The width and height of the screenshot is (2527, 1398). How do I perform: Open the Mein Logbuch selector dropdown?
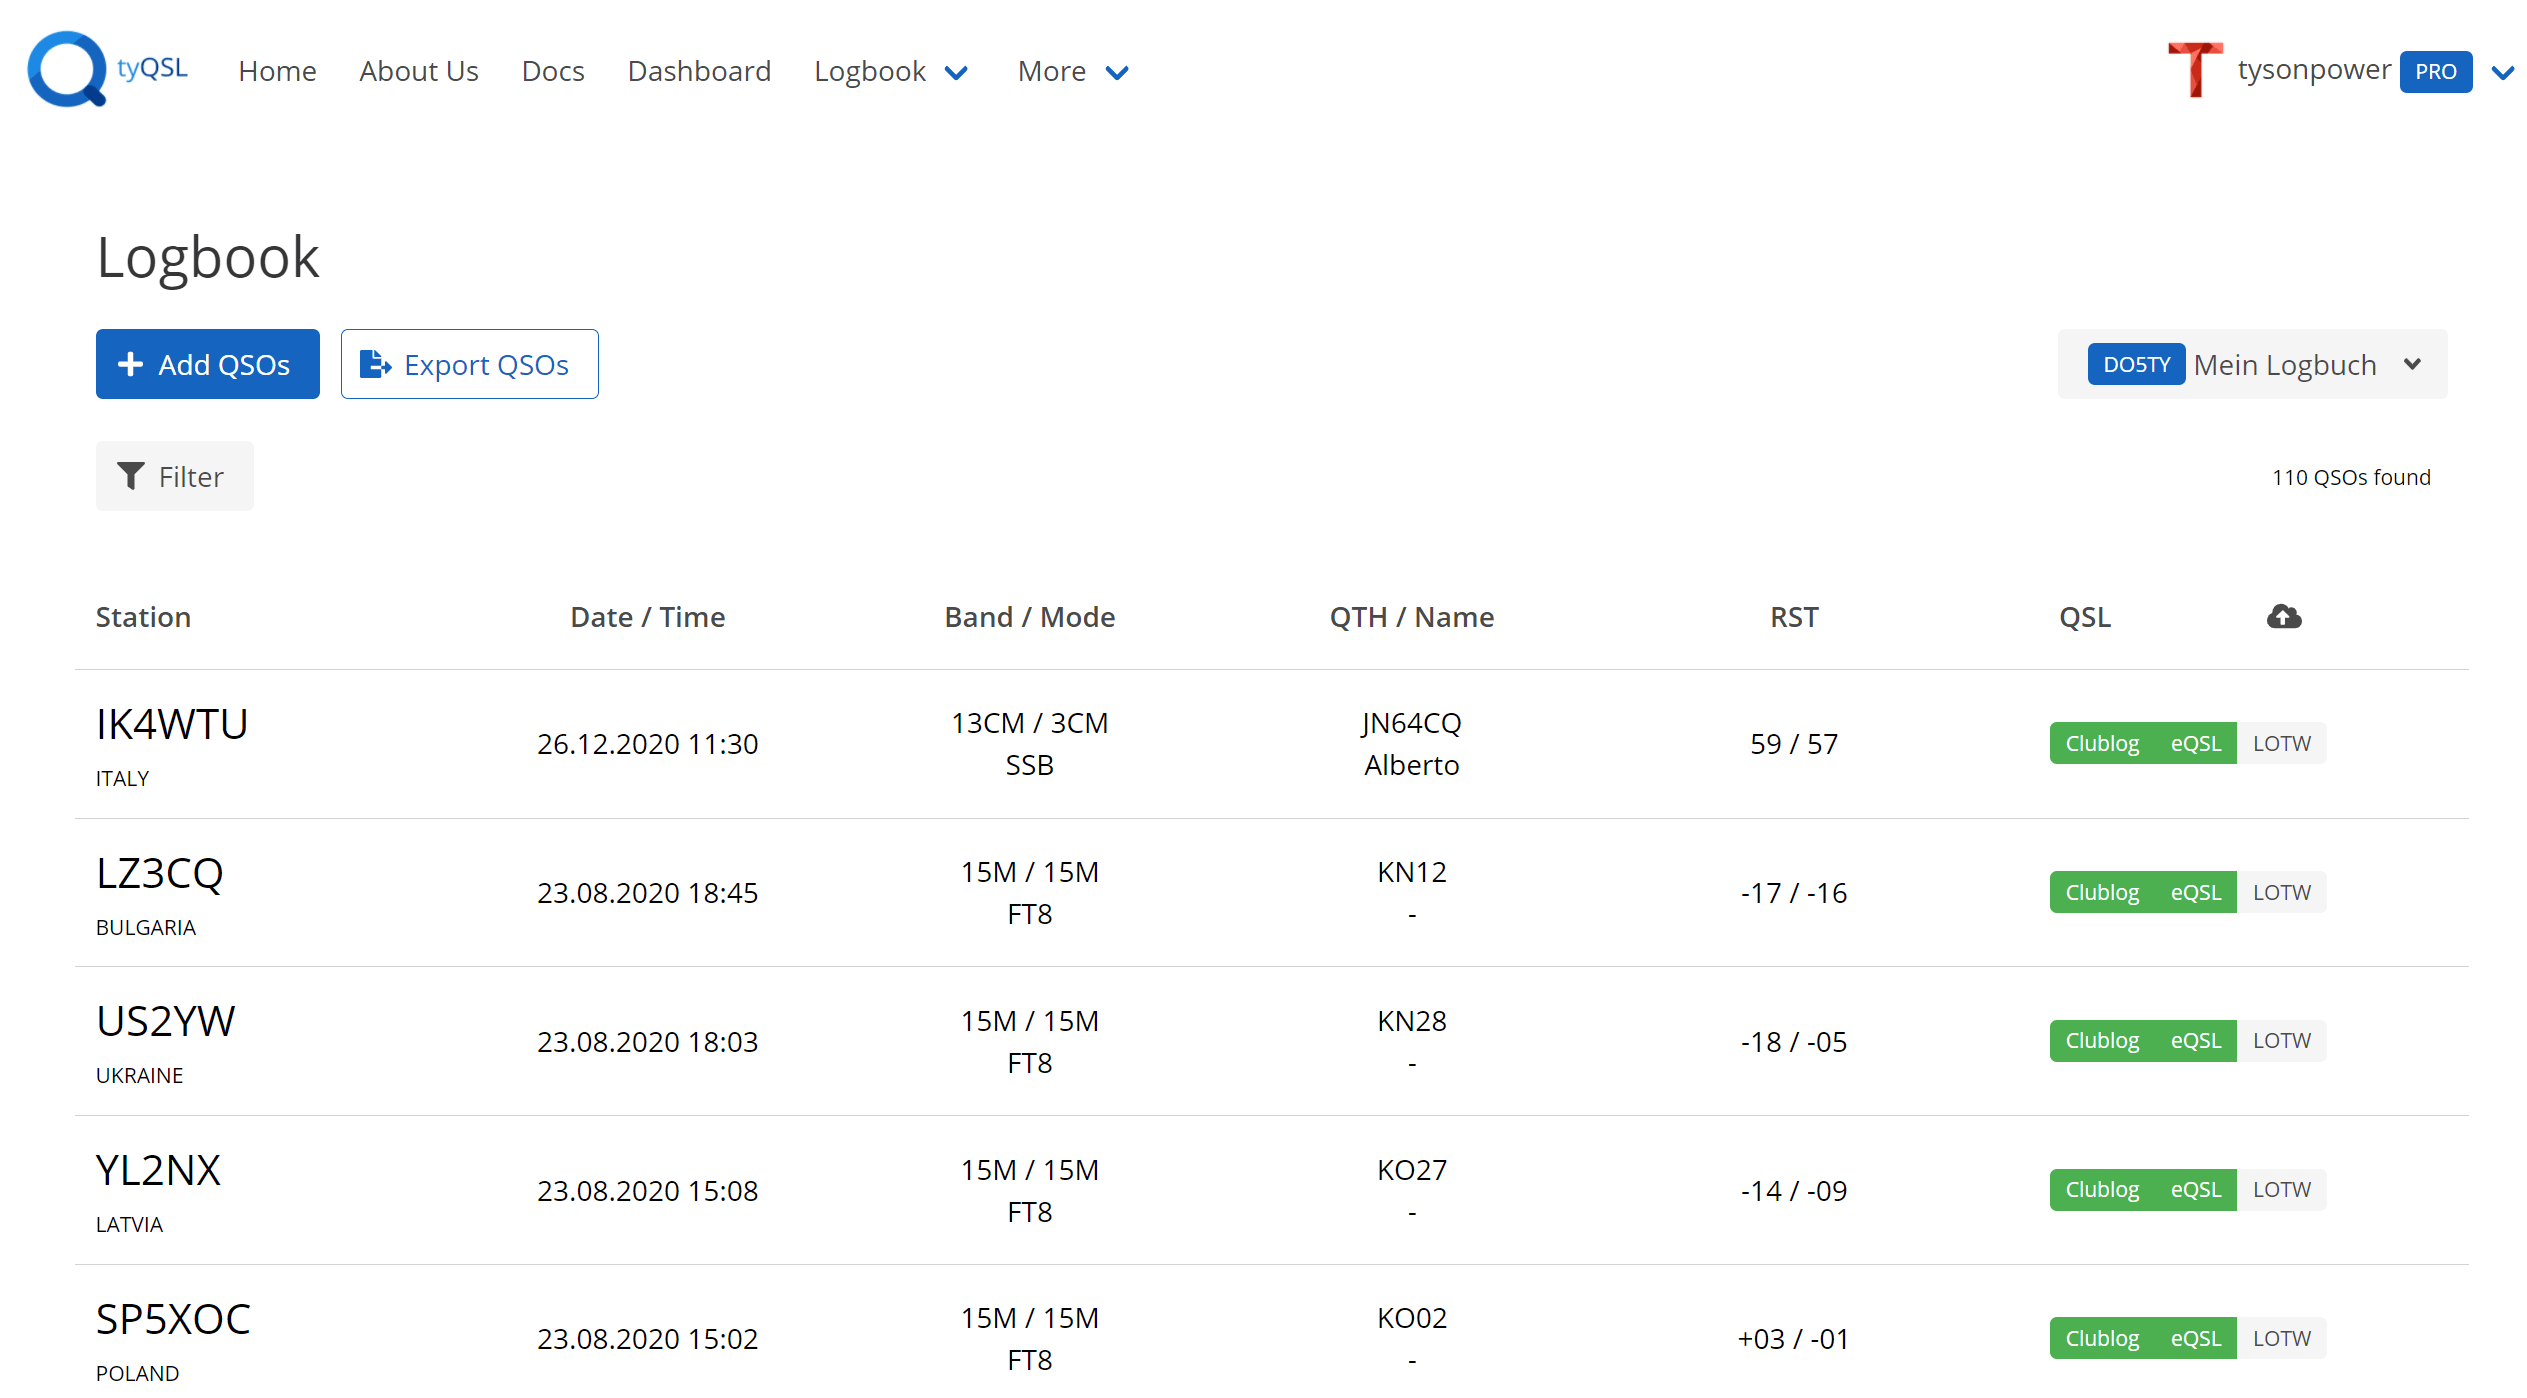click(x=2411, y=364)
